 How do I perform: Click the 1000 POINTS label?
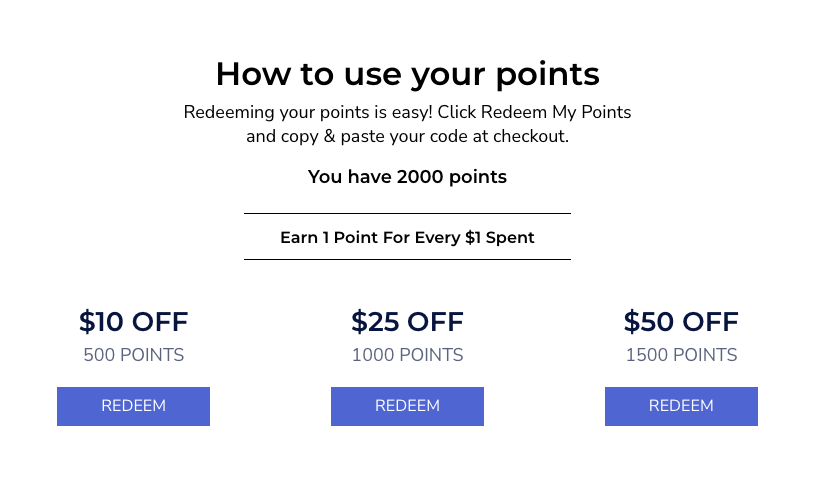407,355
